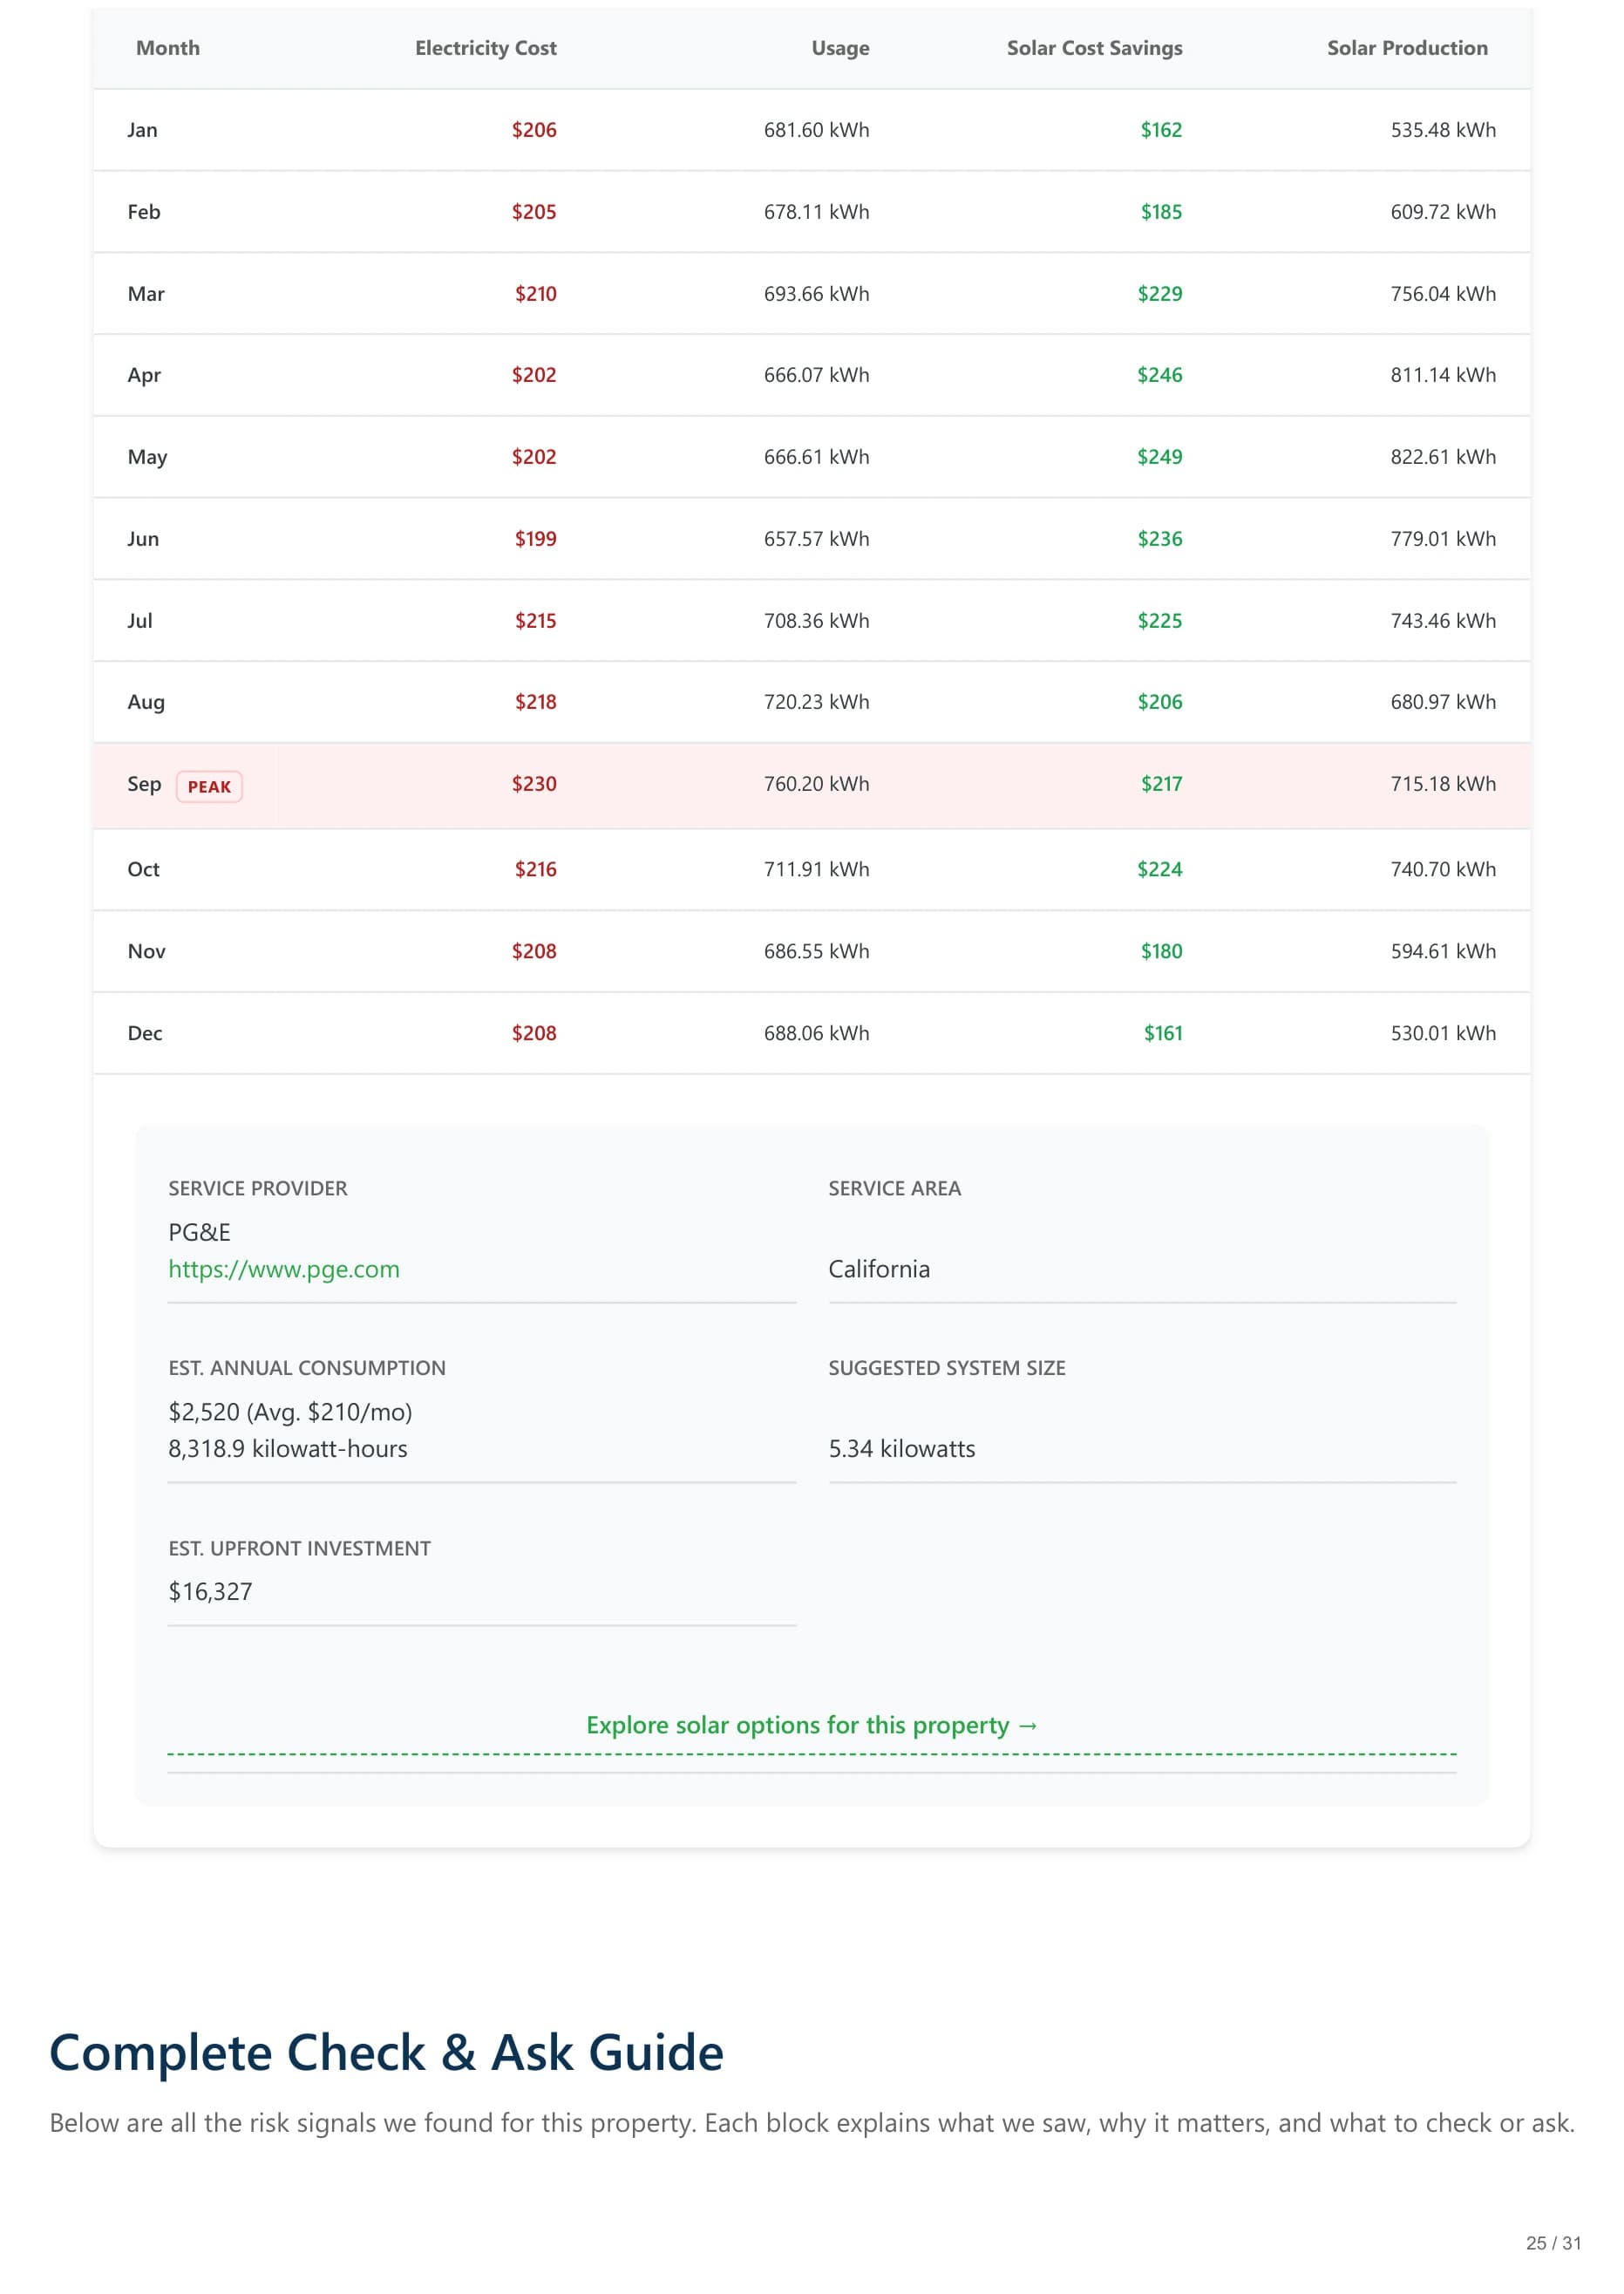
Task: Click the 5.34 kilowatts system size value
Action: coord(902,1449)
